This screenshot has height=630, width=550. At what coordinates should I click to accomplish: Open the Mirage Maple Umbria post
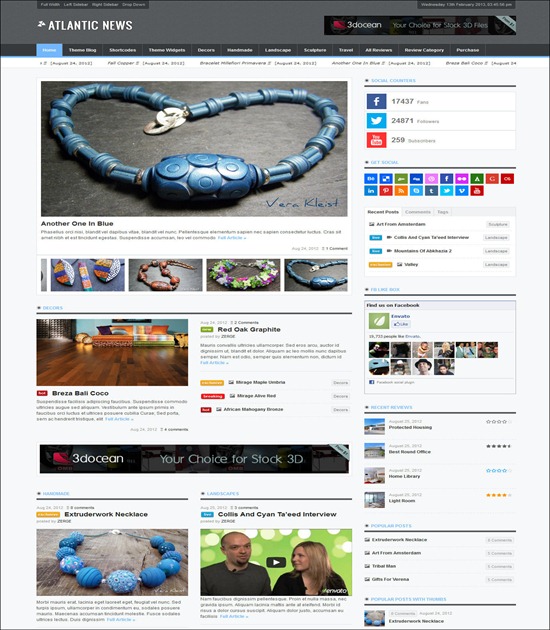click(260, 382)
